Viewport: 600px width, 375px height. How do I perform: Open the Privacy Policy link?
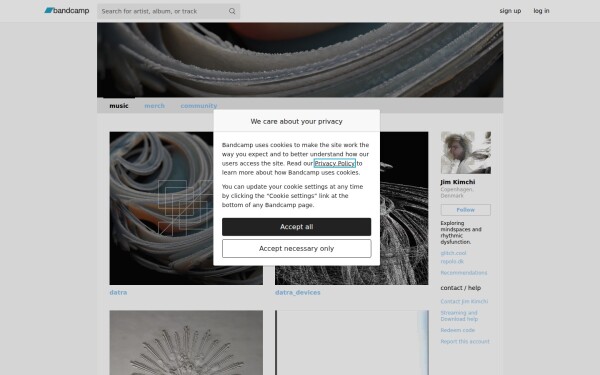334,163
